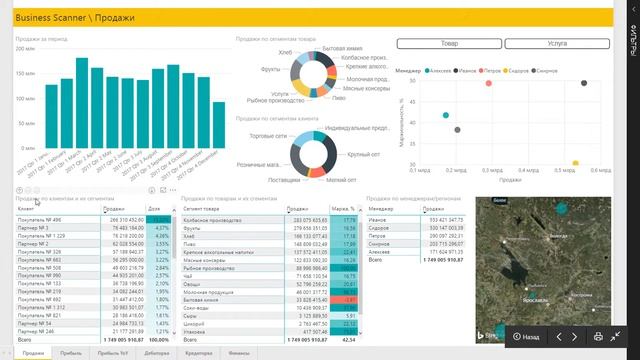Select the Иванов row in manager table
The width and height of the screenshot is (640, 360).
pyautogui.click(x=416, y=220)
